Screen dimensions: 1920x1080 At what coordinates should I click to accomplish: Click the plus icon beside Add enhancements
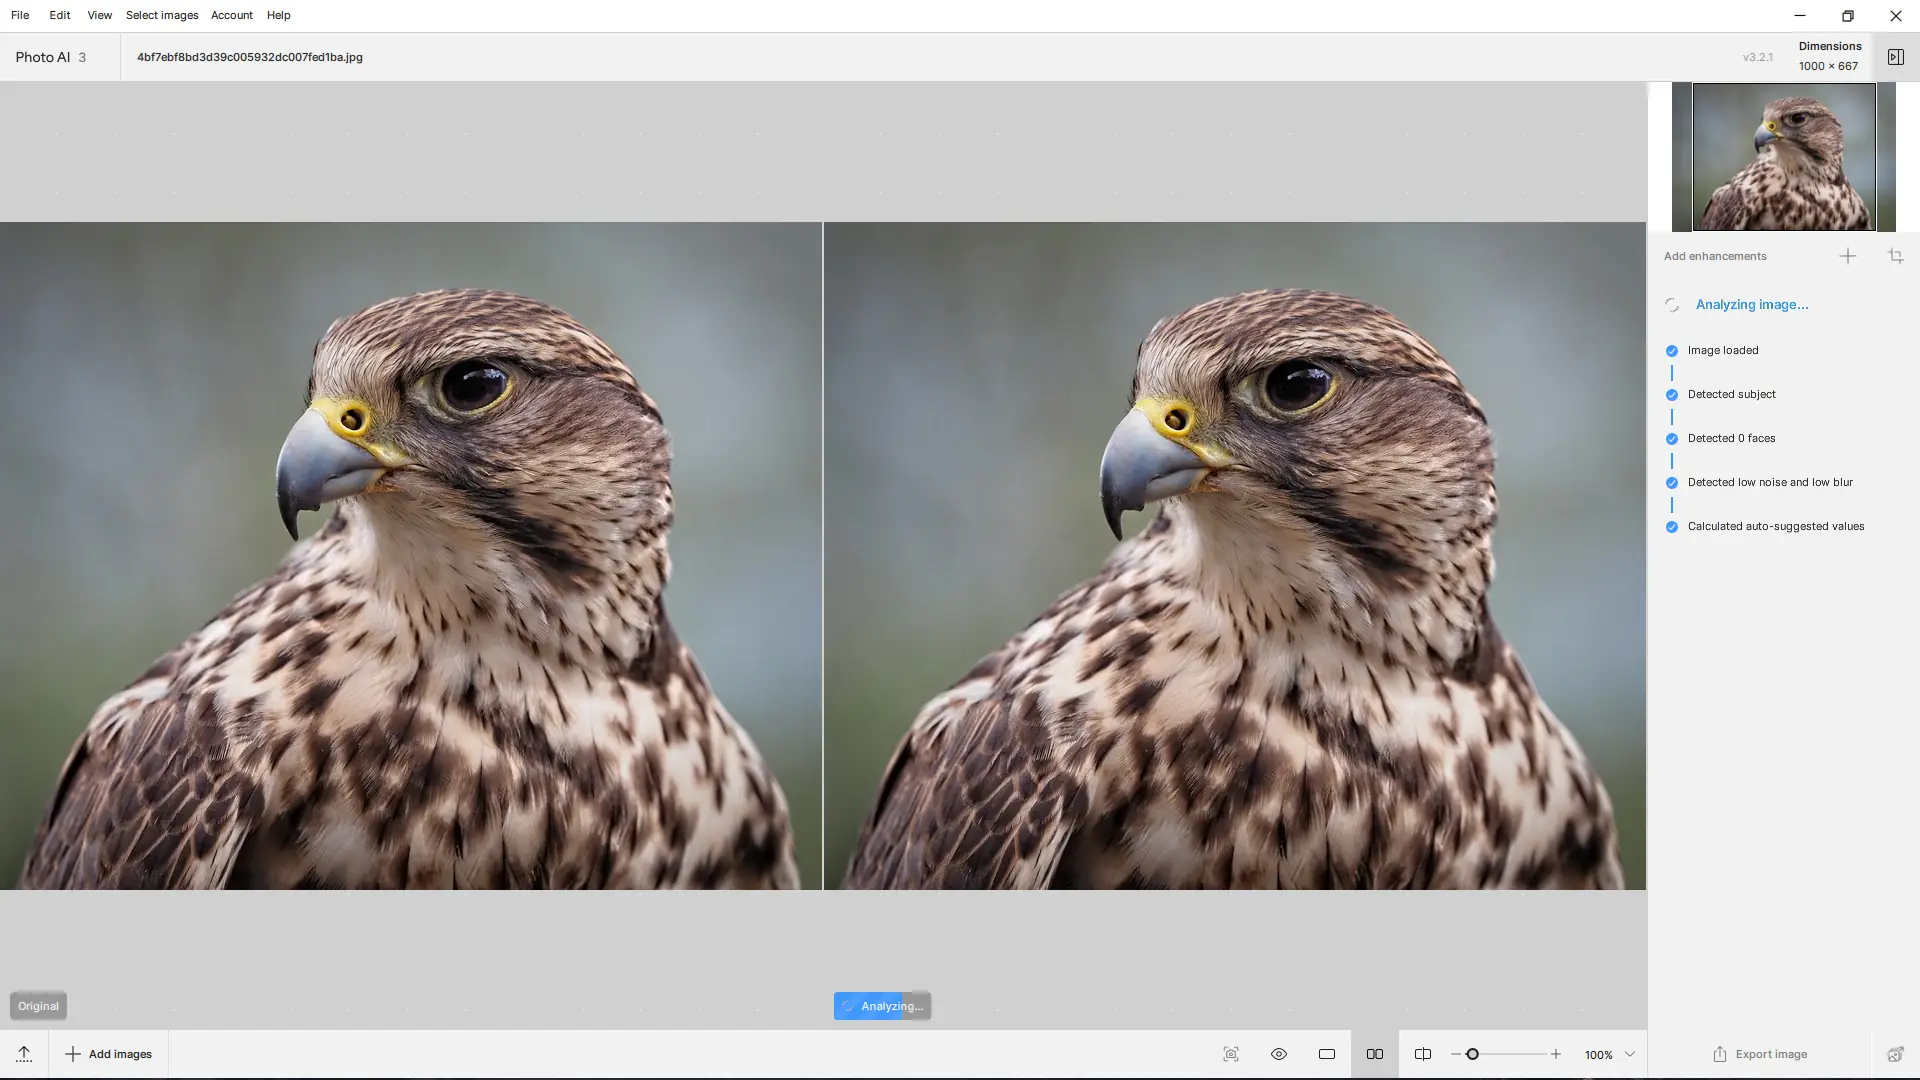pos(1848,256)
